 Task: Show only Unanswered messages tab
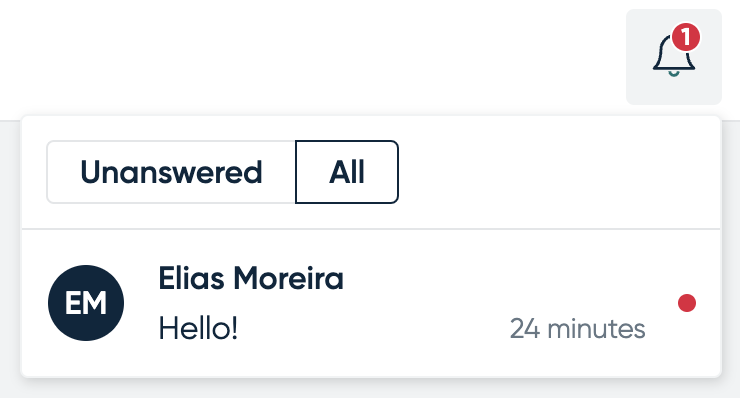click(x=171, y=172)
